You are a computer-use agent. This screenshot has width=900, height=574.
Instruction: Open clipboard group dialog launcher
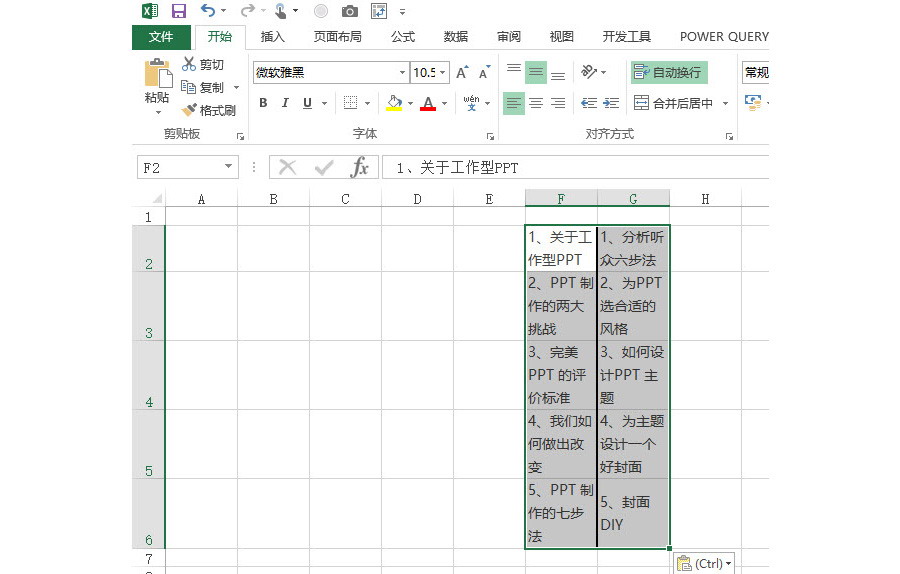[x=240, y=137]
